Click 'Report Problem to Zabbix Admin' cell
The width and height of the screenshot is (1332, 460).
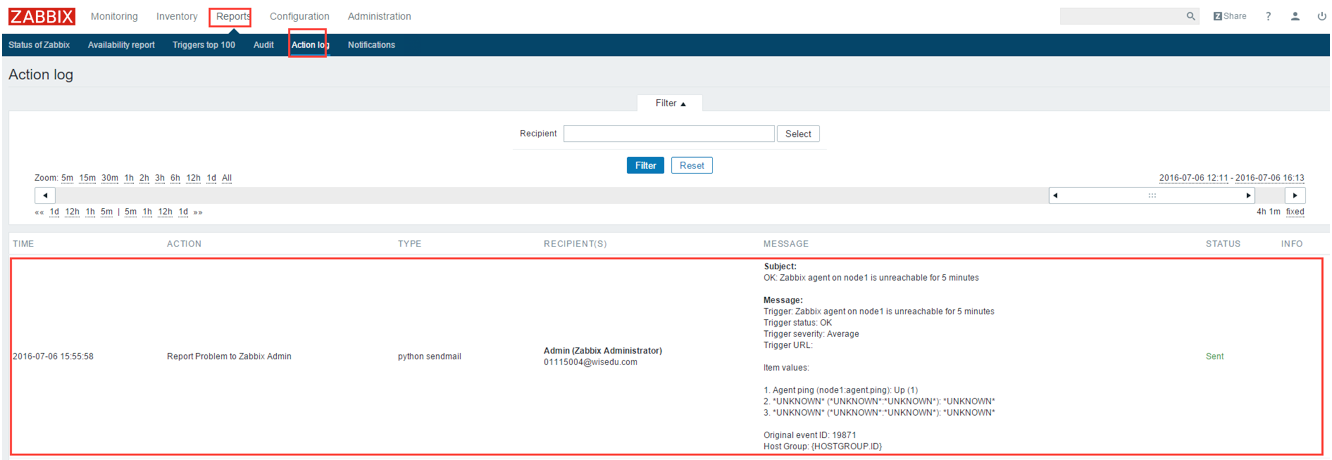coord(229,356)
